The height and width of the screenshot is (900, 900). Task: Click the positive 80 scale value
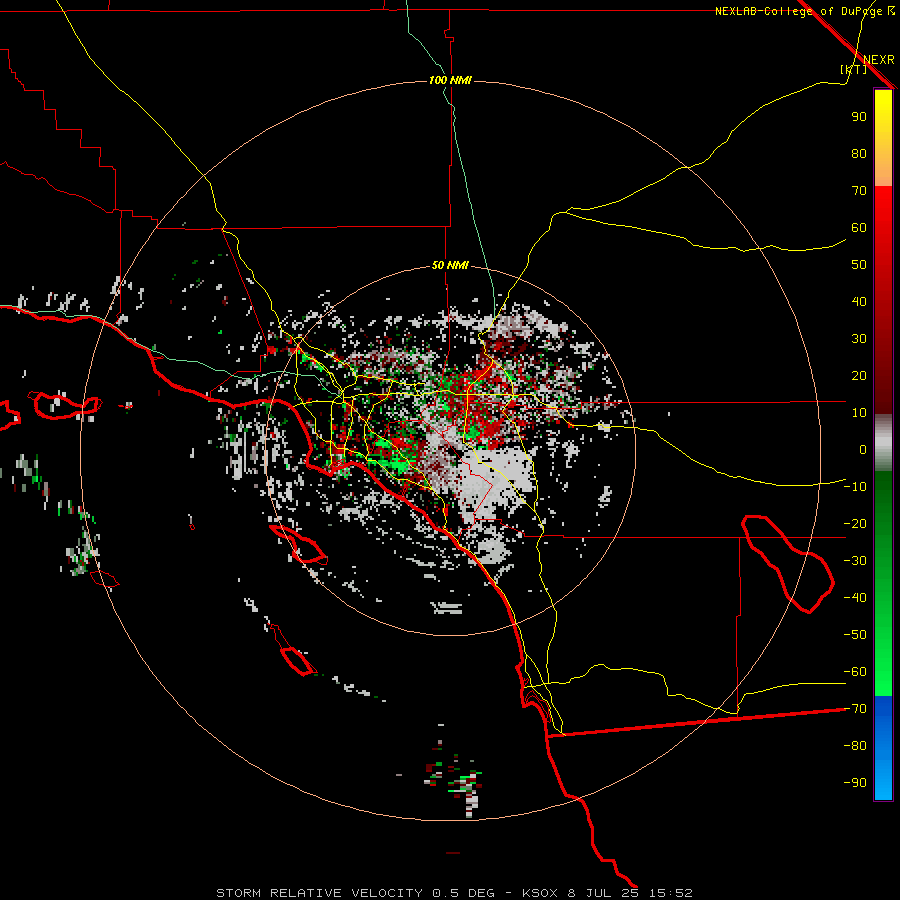pos(859,154)
